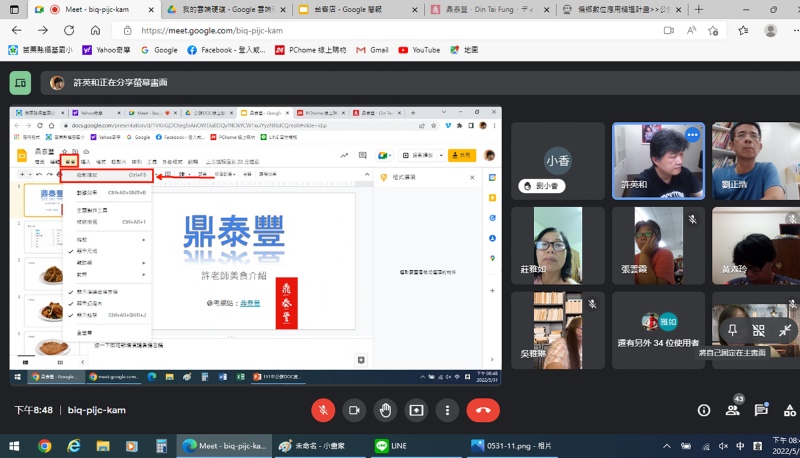
Task: Select the 莊雅如 video tile
Action: pos(558,245)
